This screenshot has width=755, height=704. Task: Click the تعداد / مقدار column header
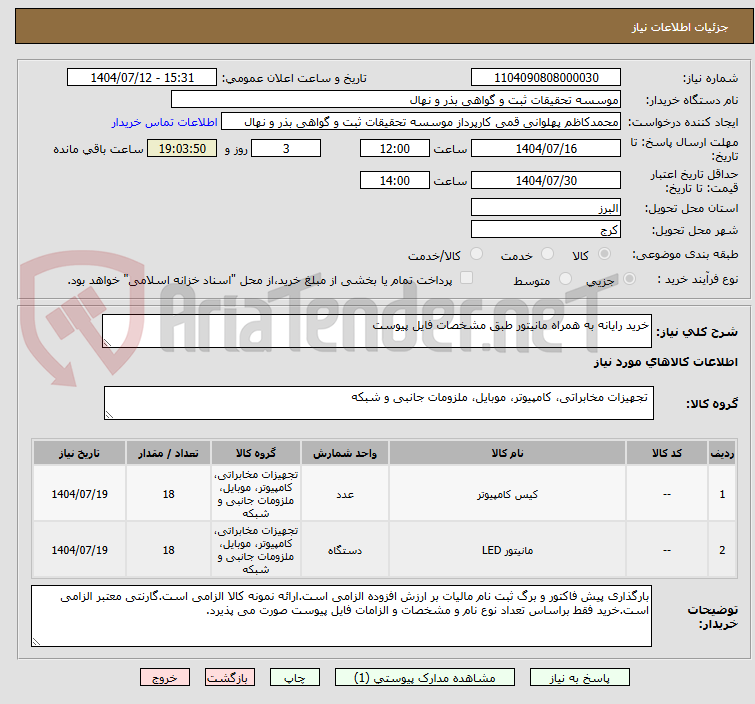click(x=168, y=453)
